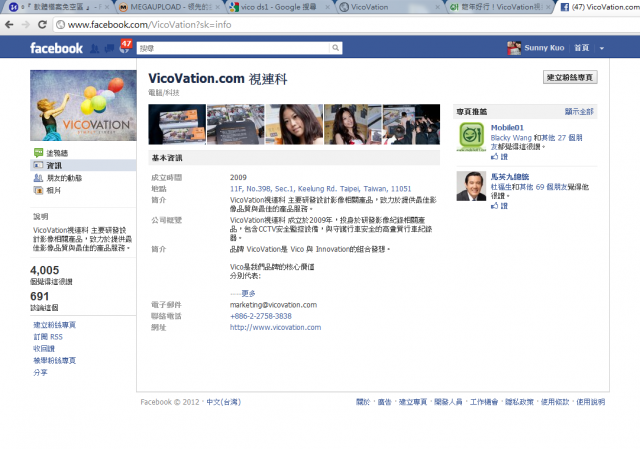Reload the page with refresh icon

coord(42,24)
